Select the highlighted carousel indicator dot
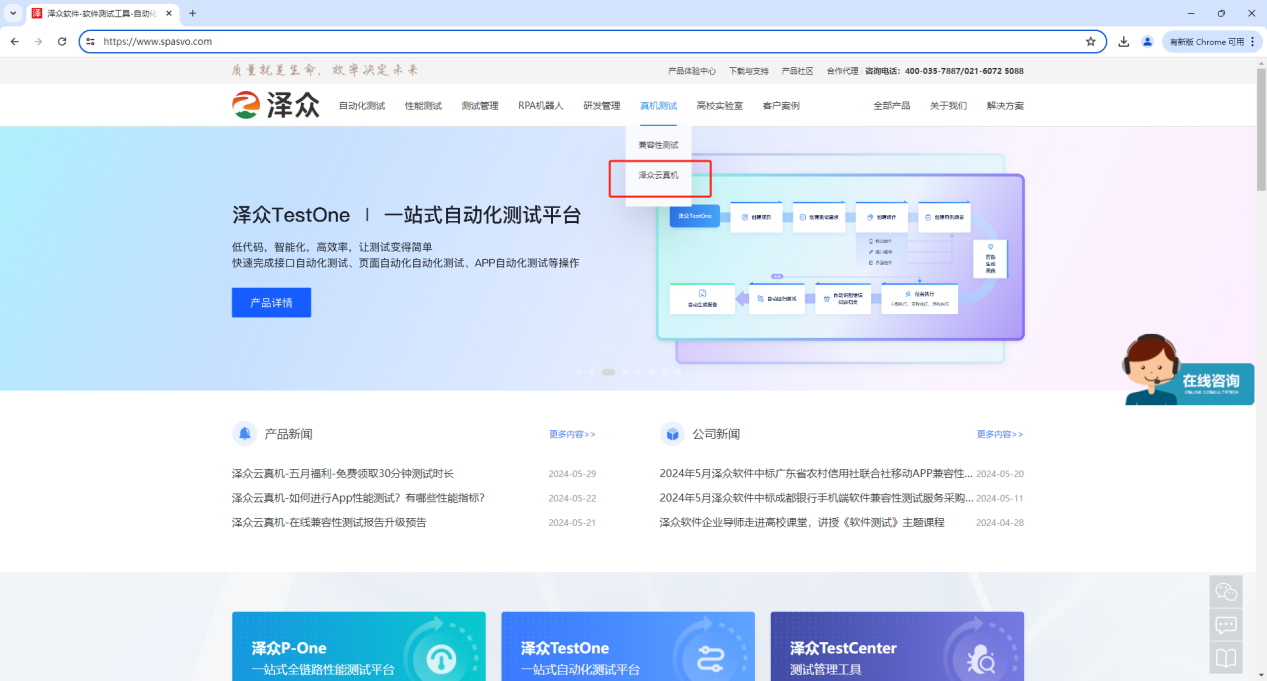The height and width of the screenshot is (681, 1267). (608, 372)
